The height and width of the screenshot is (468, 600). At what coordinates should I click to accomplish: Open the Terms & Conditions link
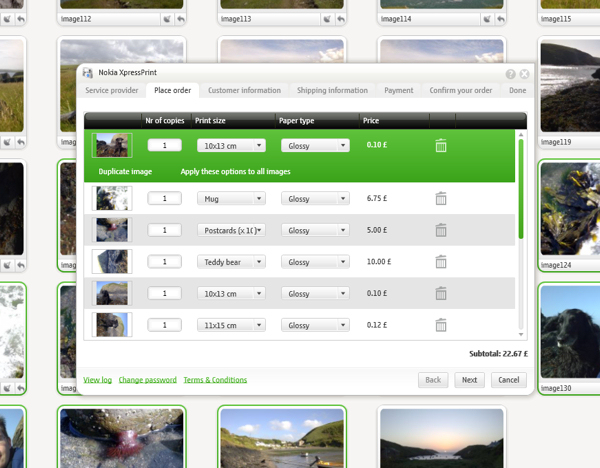pos(215,380)
